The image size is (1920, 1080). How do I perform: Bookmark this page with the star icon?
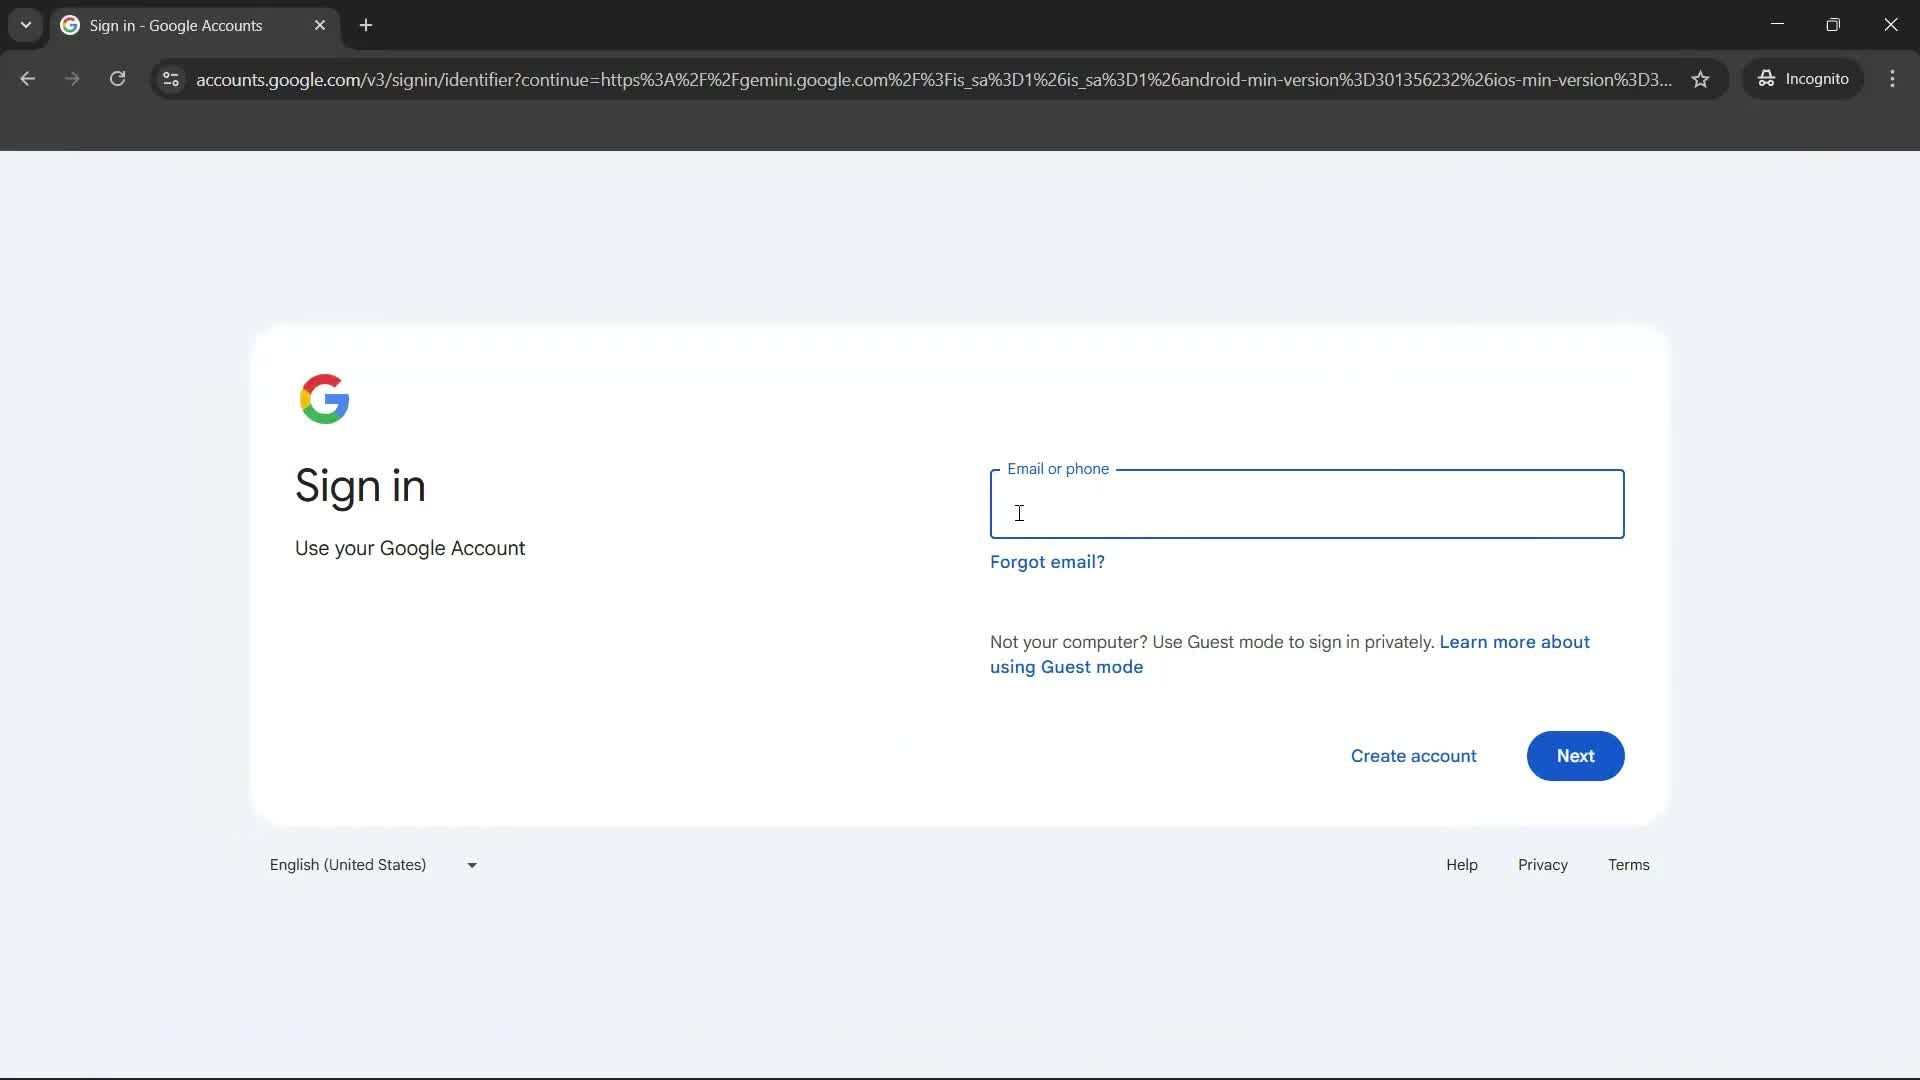[x=1701, y=79]
